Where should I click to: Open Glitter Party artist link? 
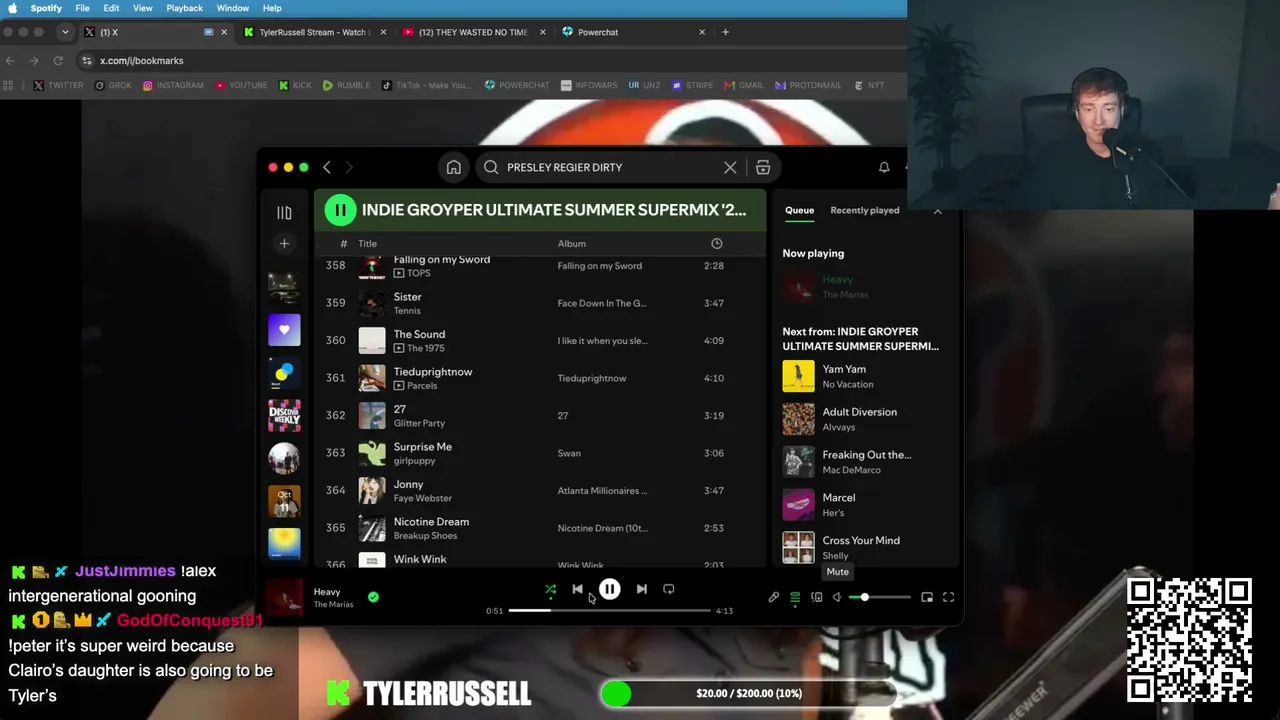click(419, 423)
